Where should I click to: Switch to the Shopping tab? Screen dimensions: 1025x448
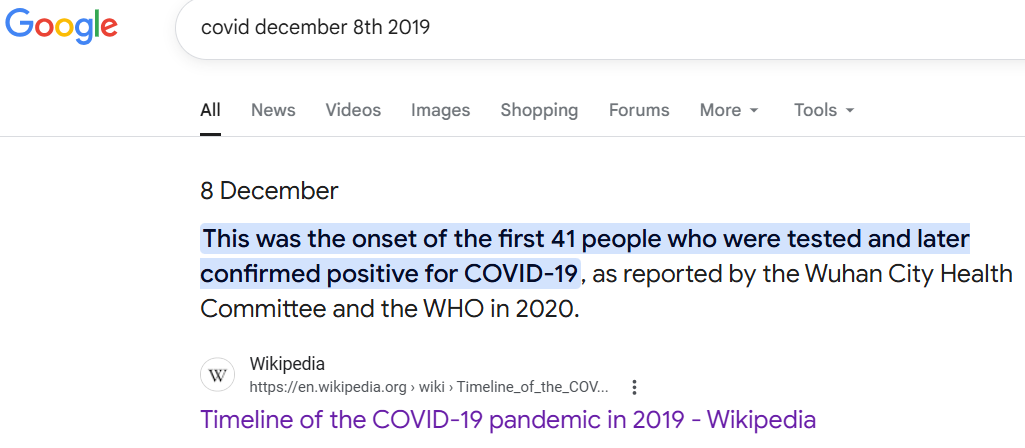pyautogui.click(x=539, y=110)
